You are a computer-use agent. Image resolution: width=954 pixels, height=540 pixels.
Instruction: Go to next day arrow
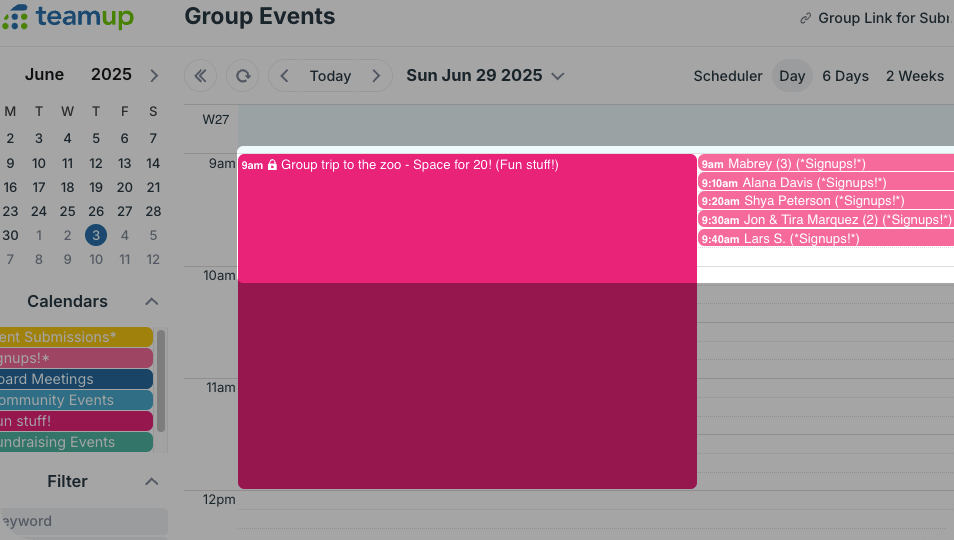(x=376, y=76)
